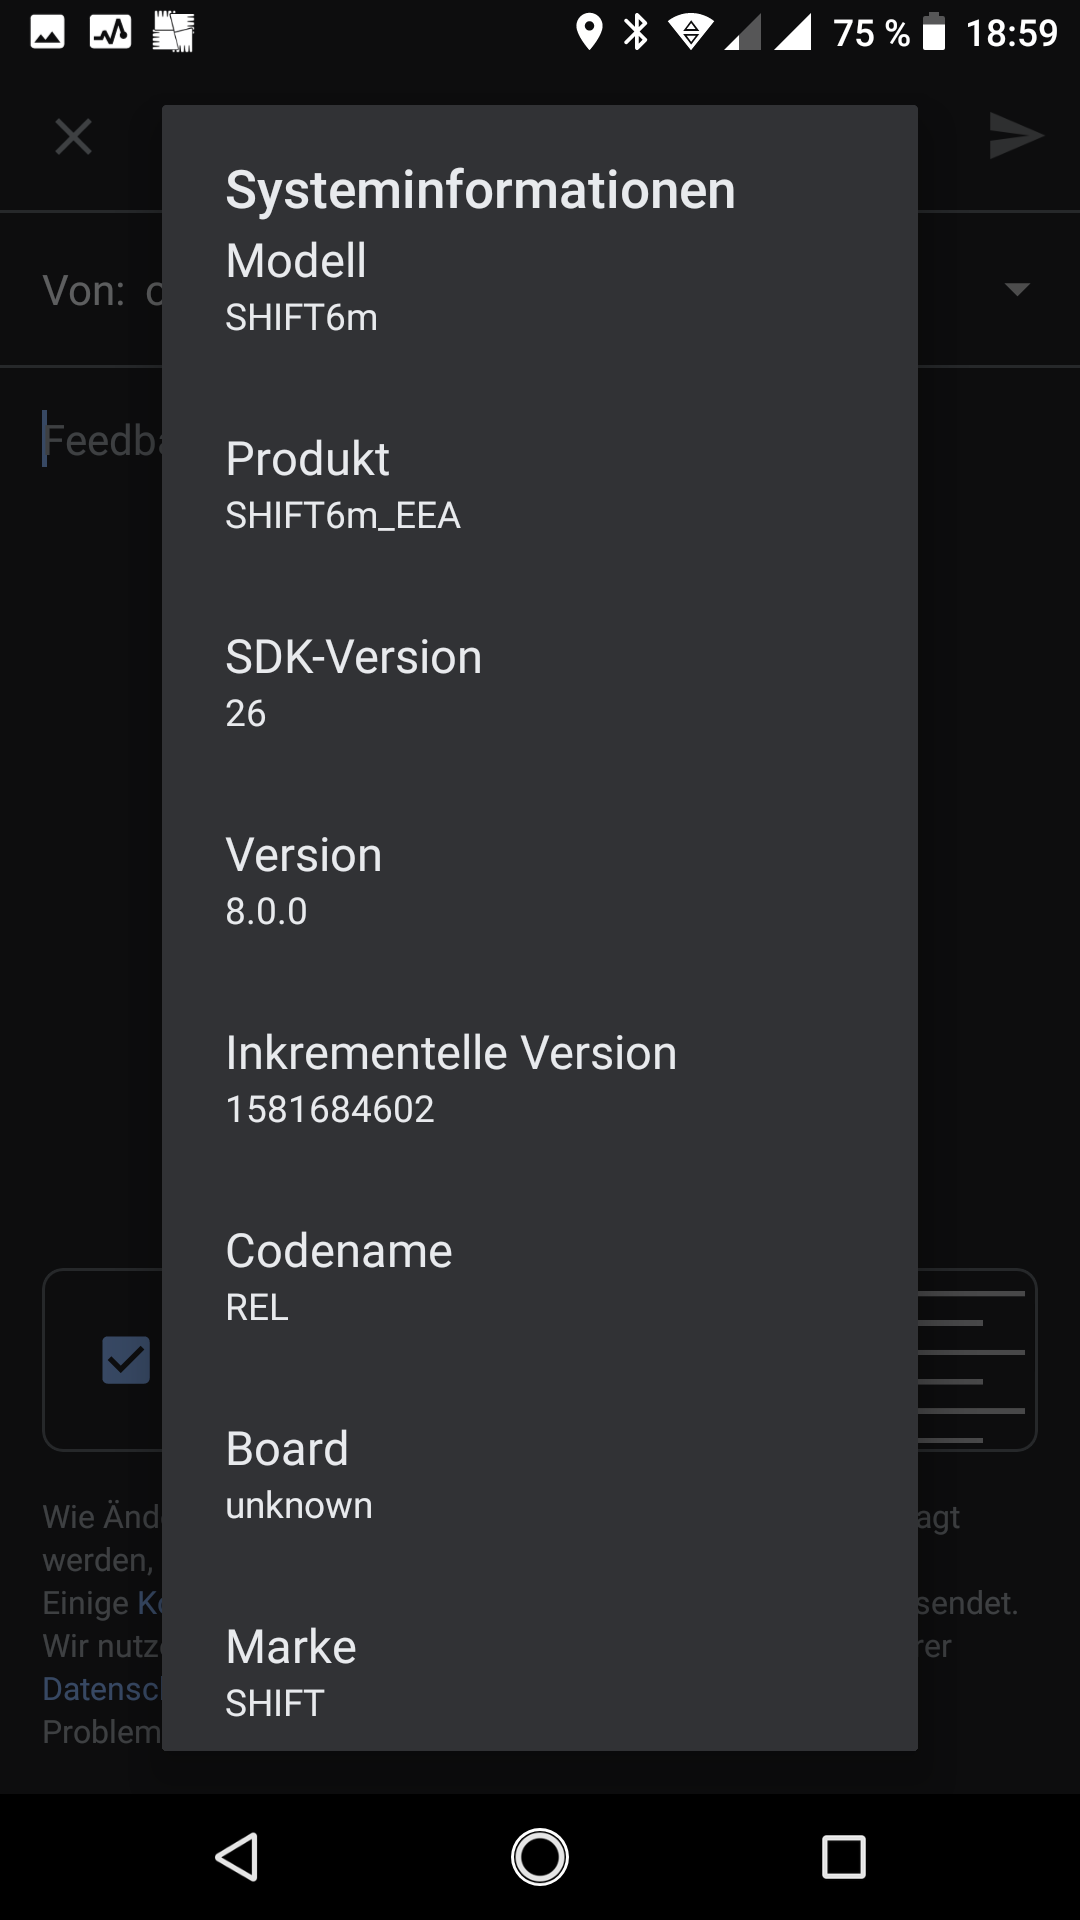Select the Board value unknown
The image size is (1080, 1920).
[299, 1506]
